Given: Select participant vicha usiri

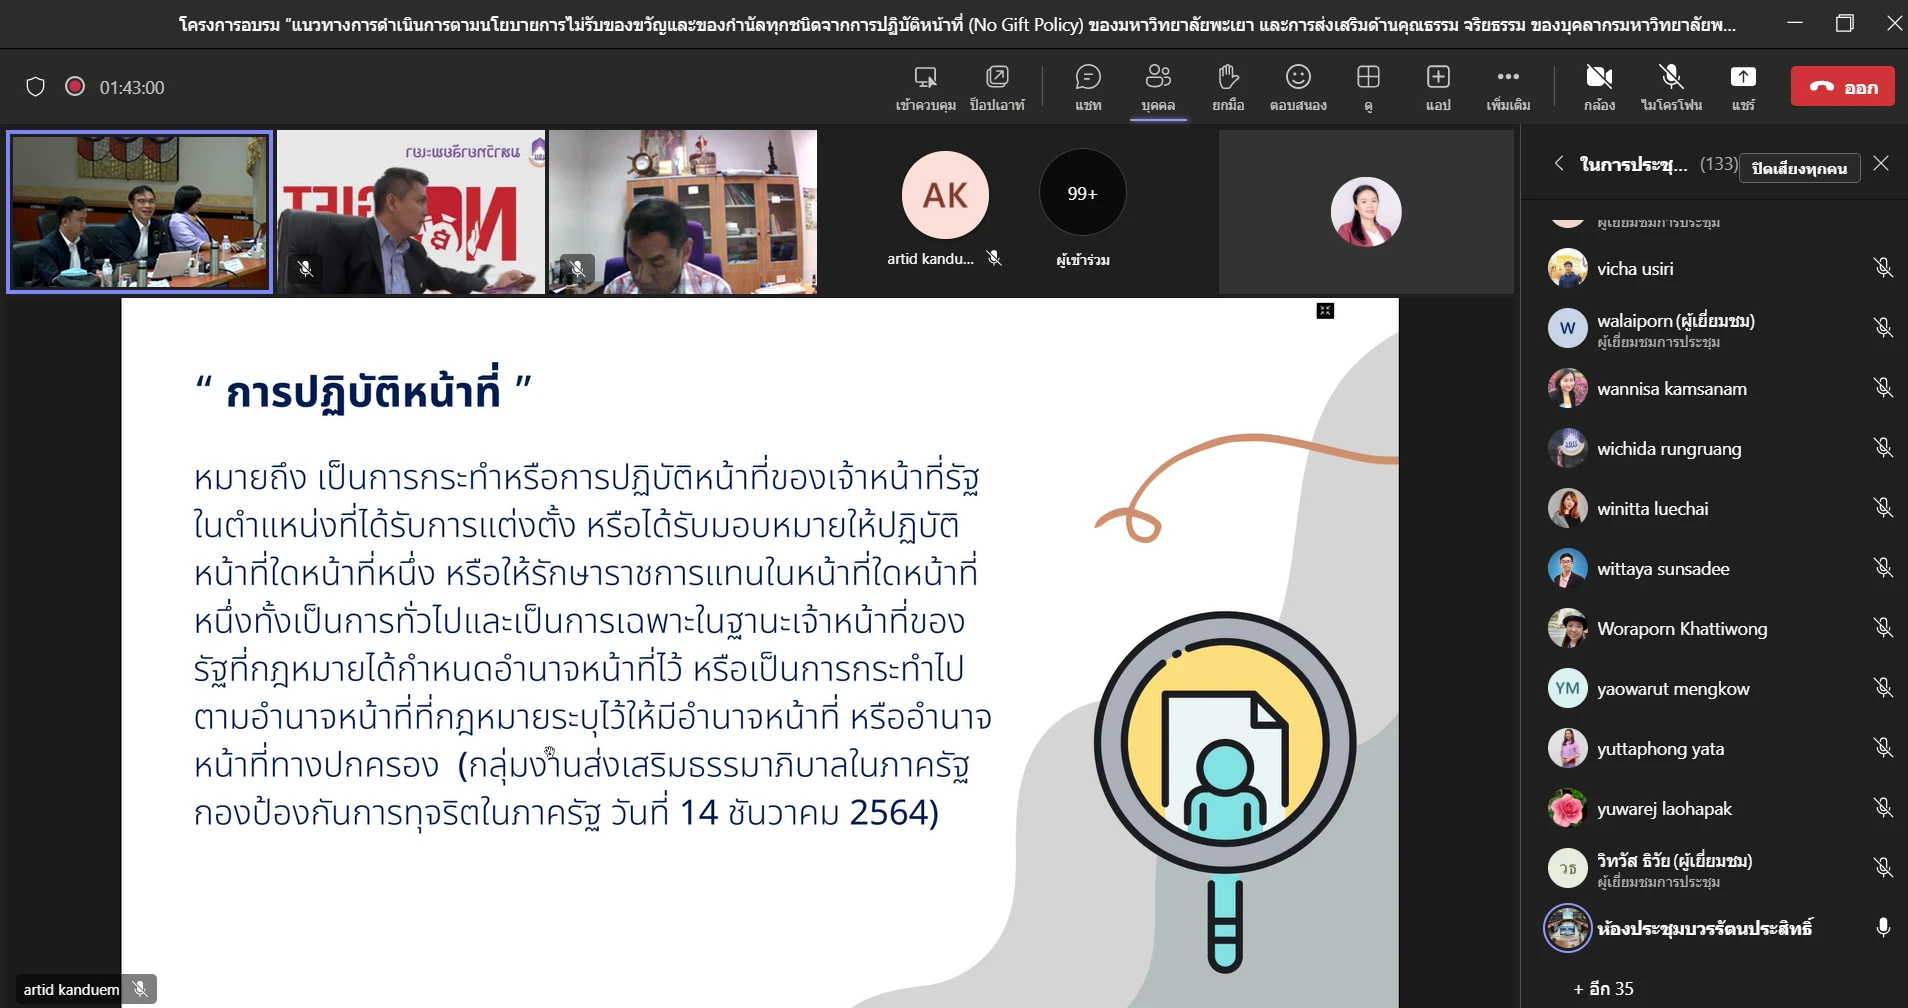Looking at the screenshot, I should pyautogui.click(x=1714, y=268).
